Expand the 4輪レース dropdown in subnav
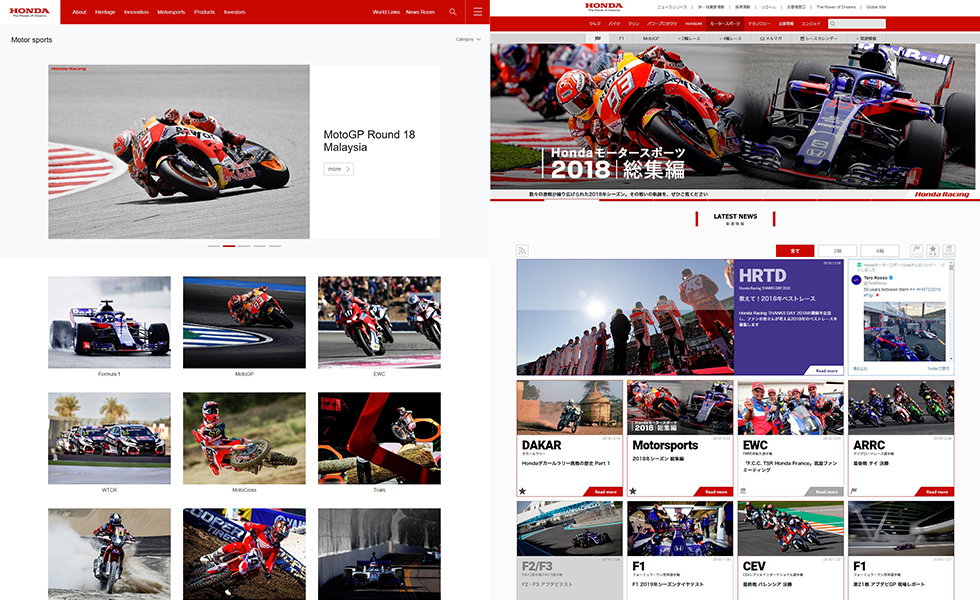Image resolution: width=980 pixels, height=600 pixels. pyautogui.click(x=730, y=38)
